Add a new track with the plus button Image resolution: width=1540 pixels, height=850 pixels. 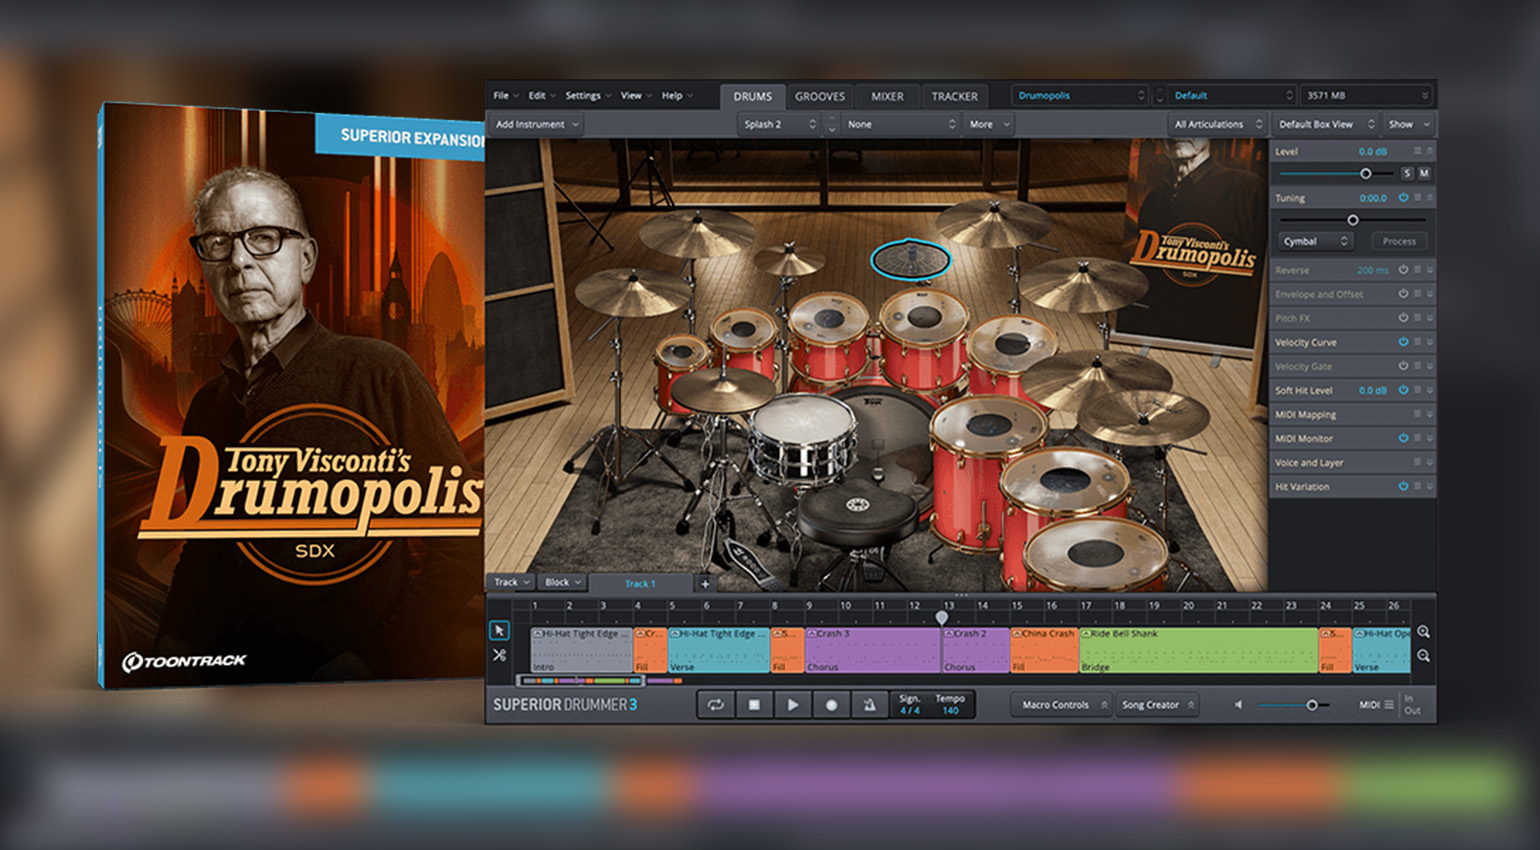click(705, 584)
